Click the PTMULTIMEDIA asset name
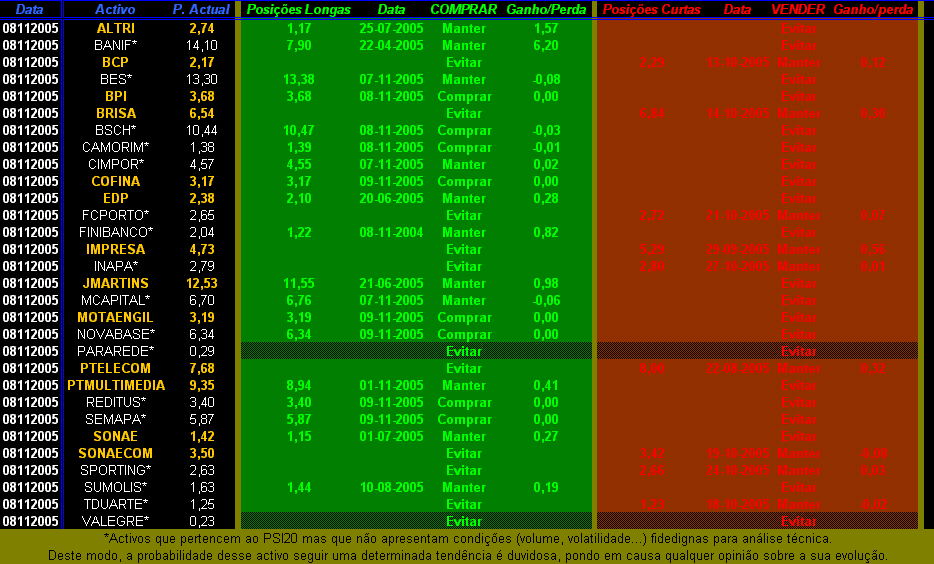934x564 pixels. point(116,385)
